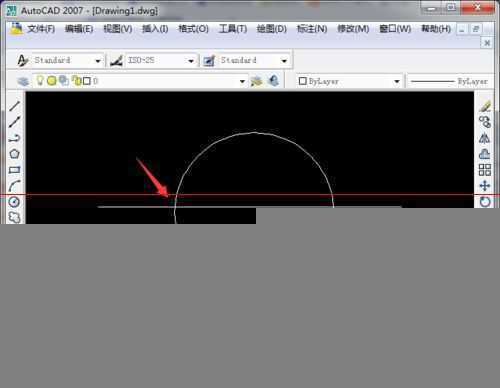The image size is (500, 388).
Task: Click the Rotate tool icon
Action: [485, 202]
